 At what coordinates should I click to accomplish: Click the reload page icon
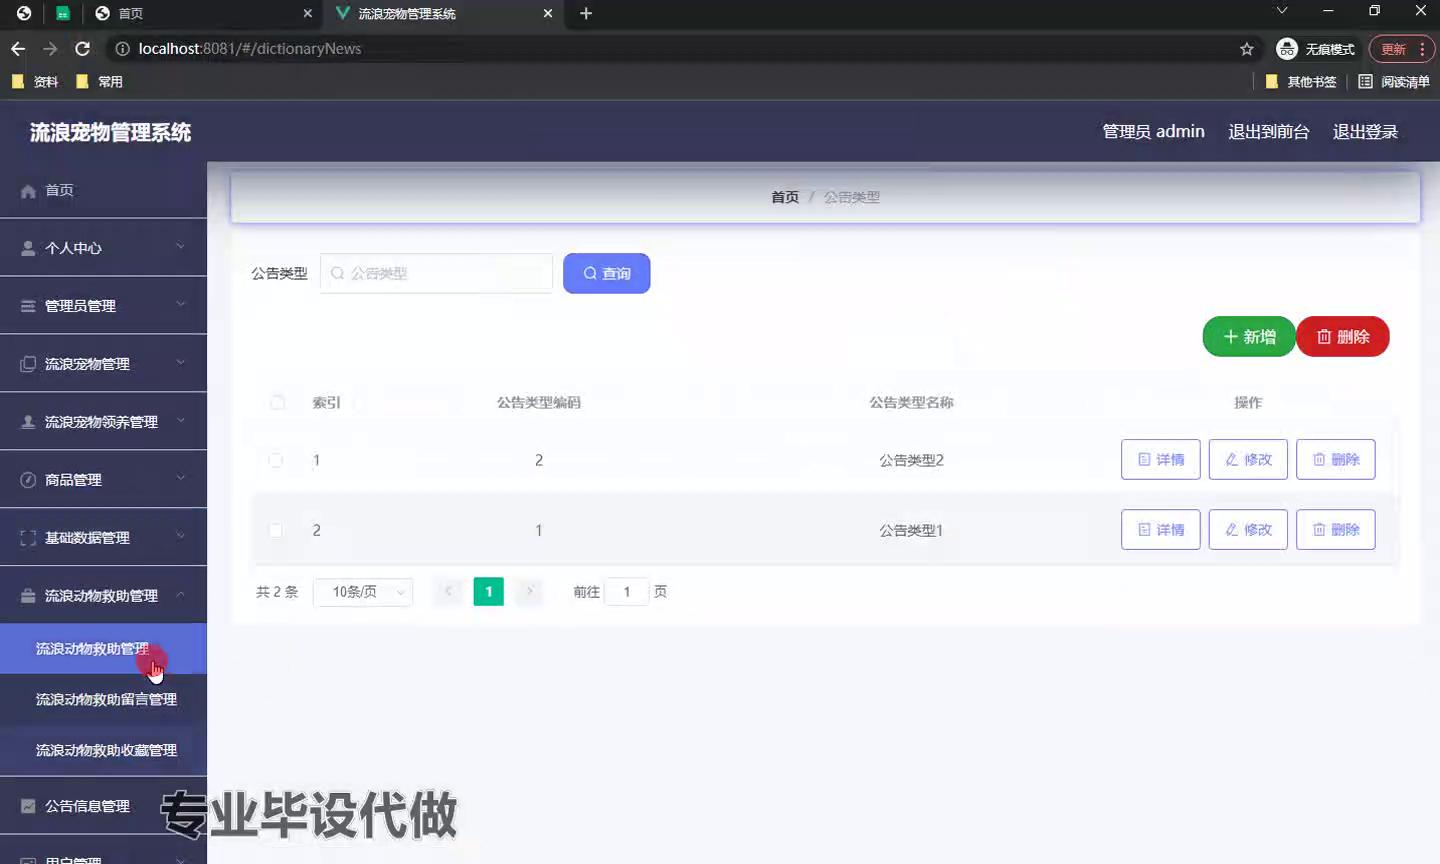[x=83, y=48]
